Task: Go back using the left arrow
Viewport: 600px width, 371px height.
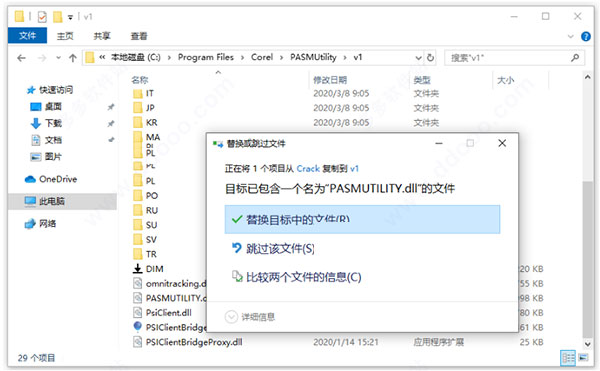Action: tap(21, 58)
